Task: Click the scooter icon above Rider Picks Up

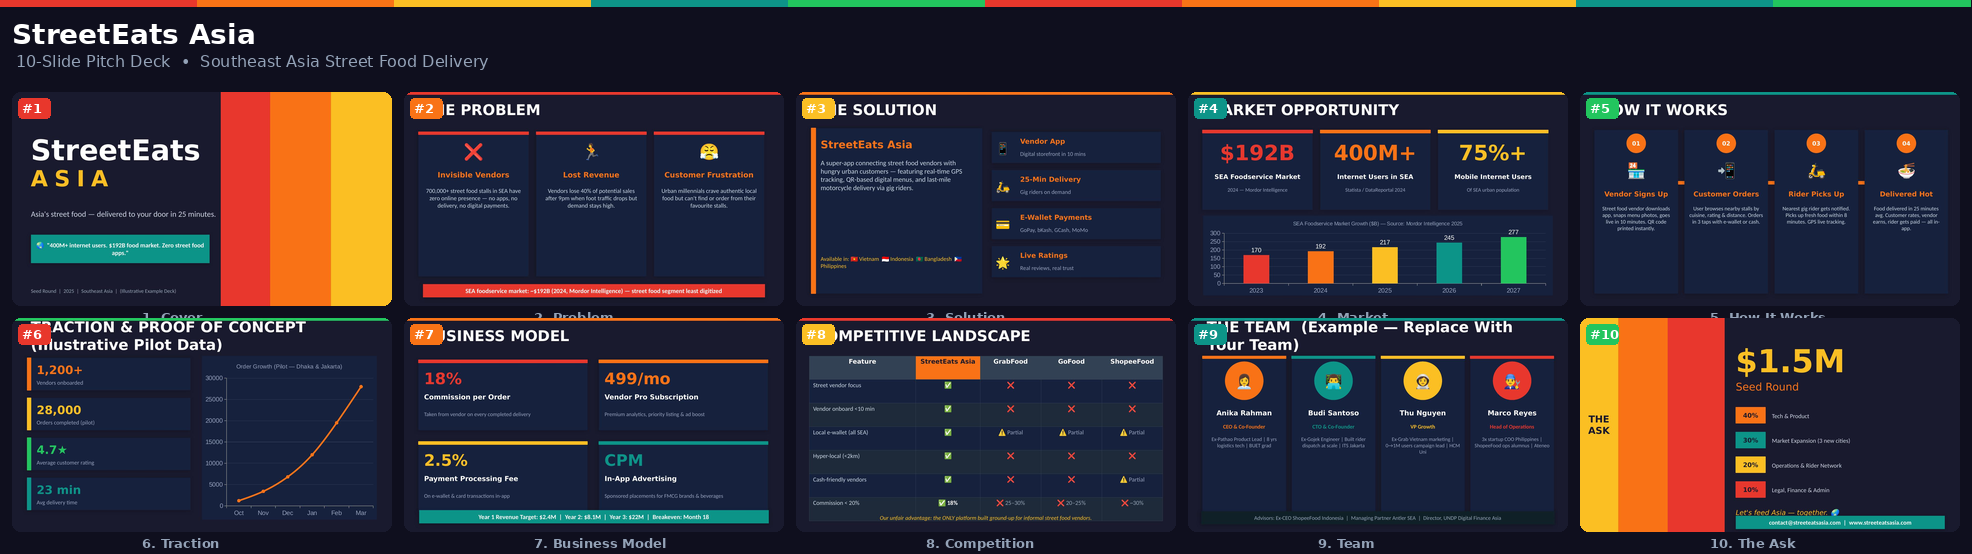Action: pyautogui.click(x=1816, y=171)
